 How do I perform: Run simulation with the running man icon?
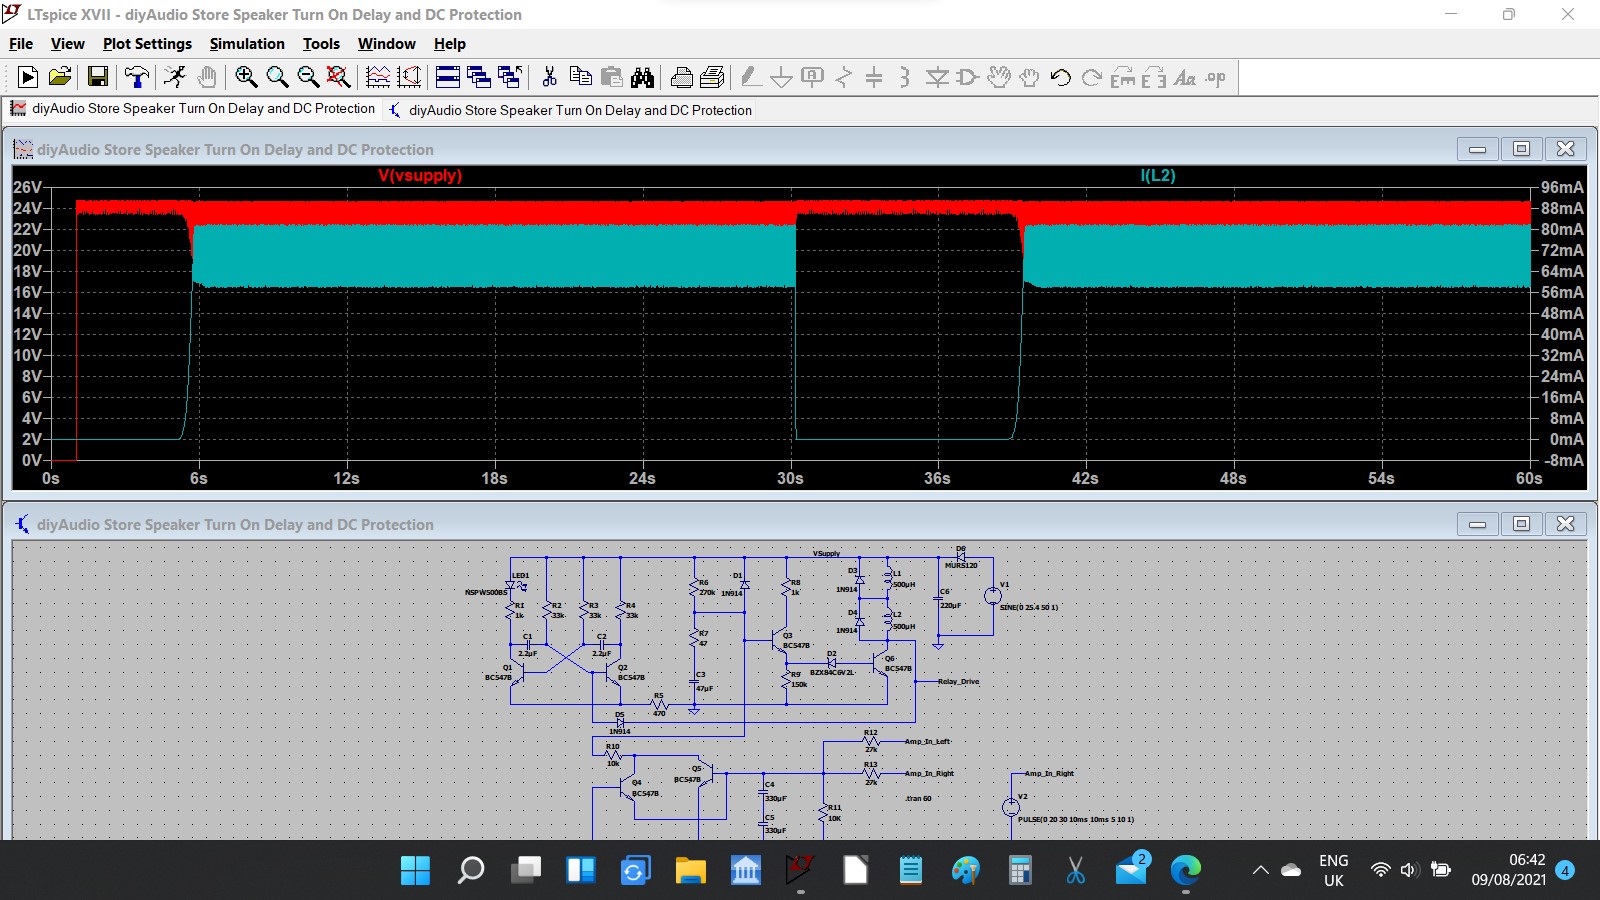(x=176, y=77)
